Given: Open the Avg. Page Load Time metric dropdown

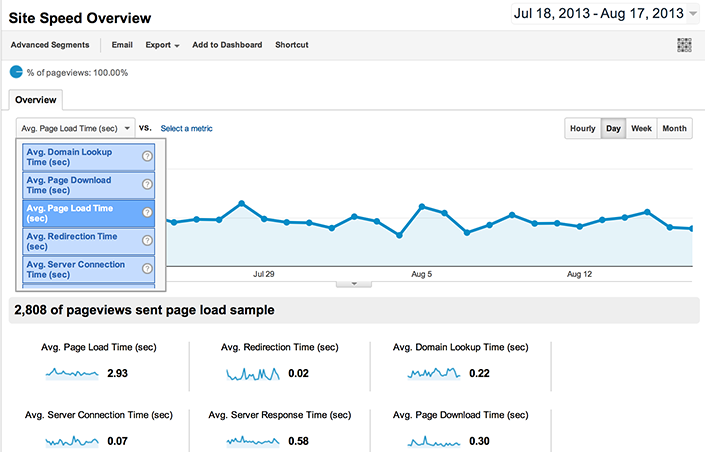Looking at the screenshot, I should tap(75, 128).
